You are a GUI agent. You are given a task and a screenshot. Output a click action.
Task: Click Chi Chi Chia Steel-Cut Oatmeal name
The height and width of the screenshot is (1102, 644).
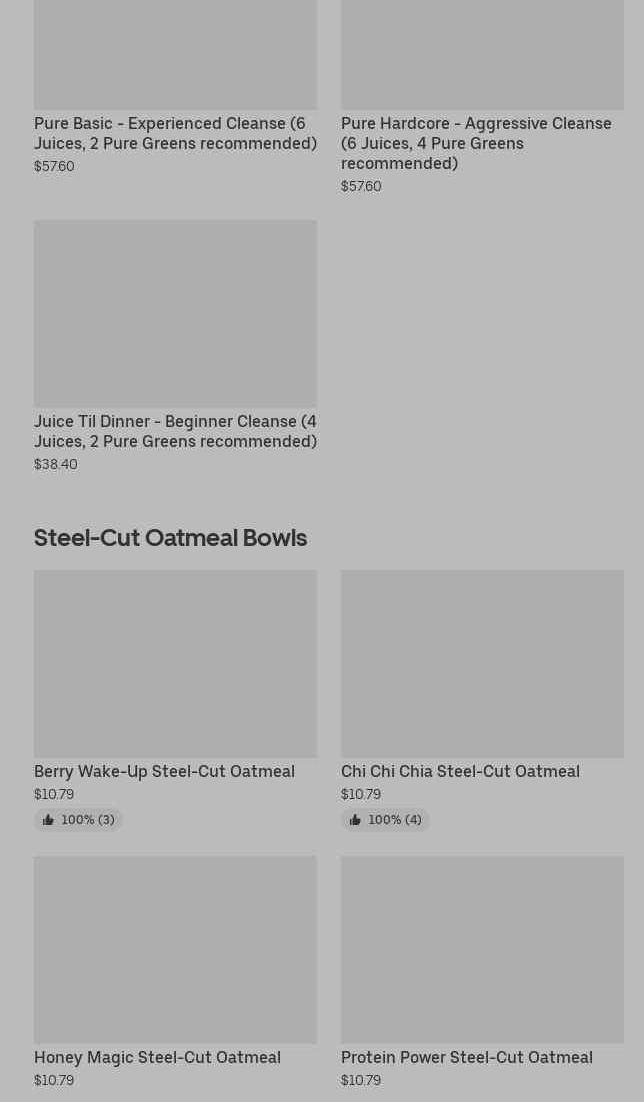tap(460, 771)
